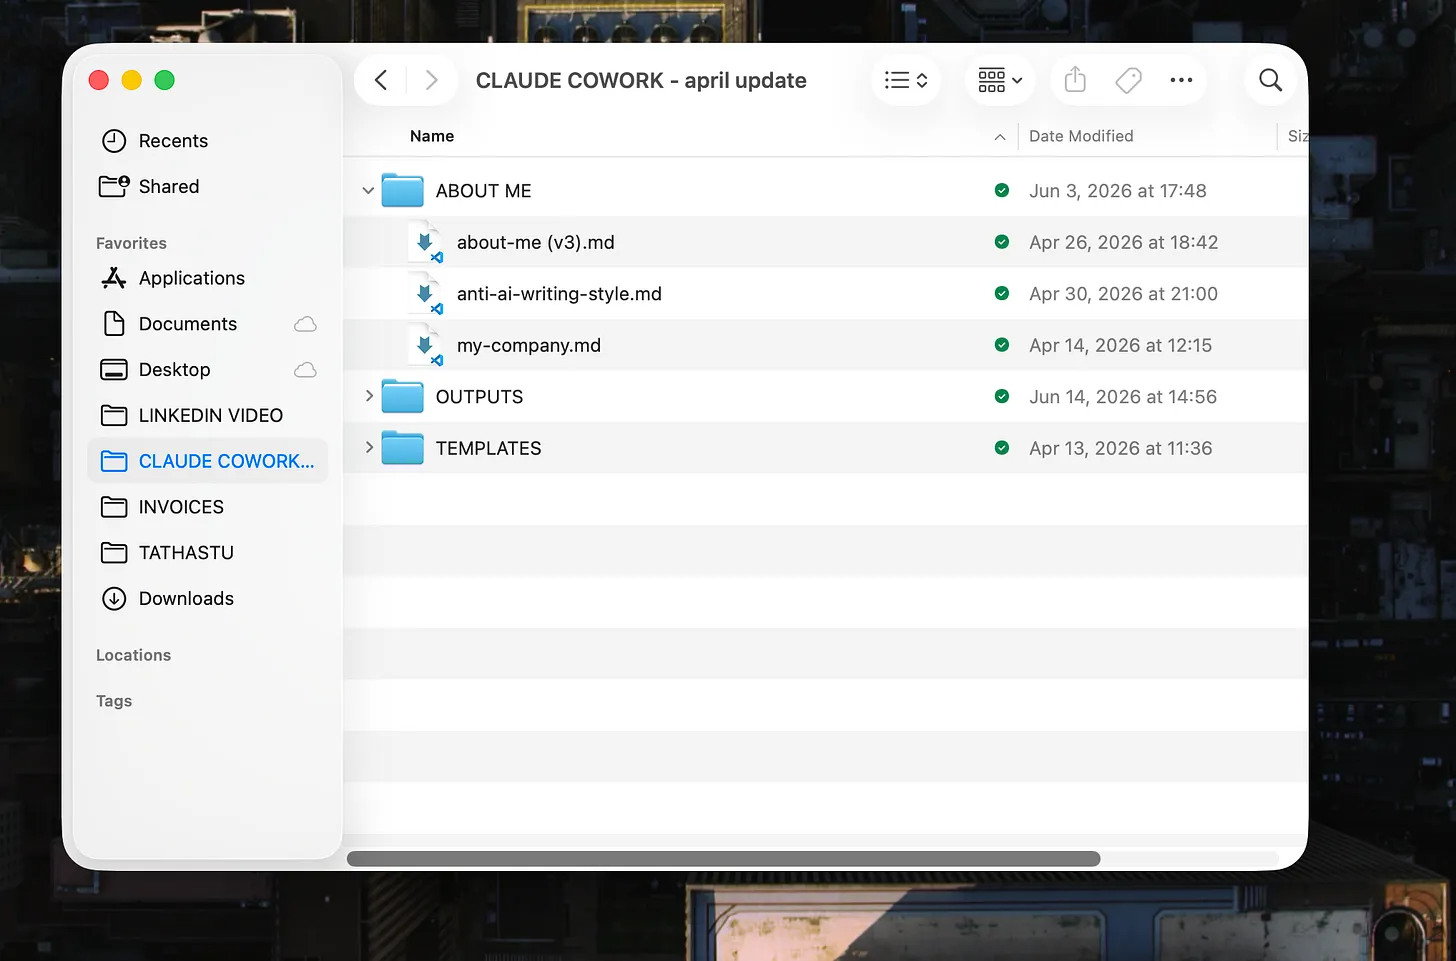Screen dimensions: 1456x961
Task: Select the my-company.md file name
Action: (529, 345)
